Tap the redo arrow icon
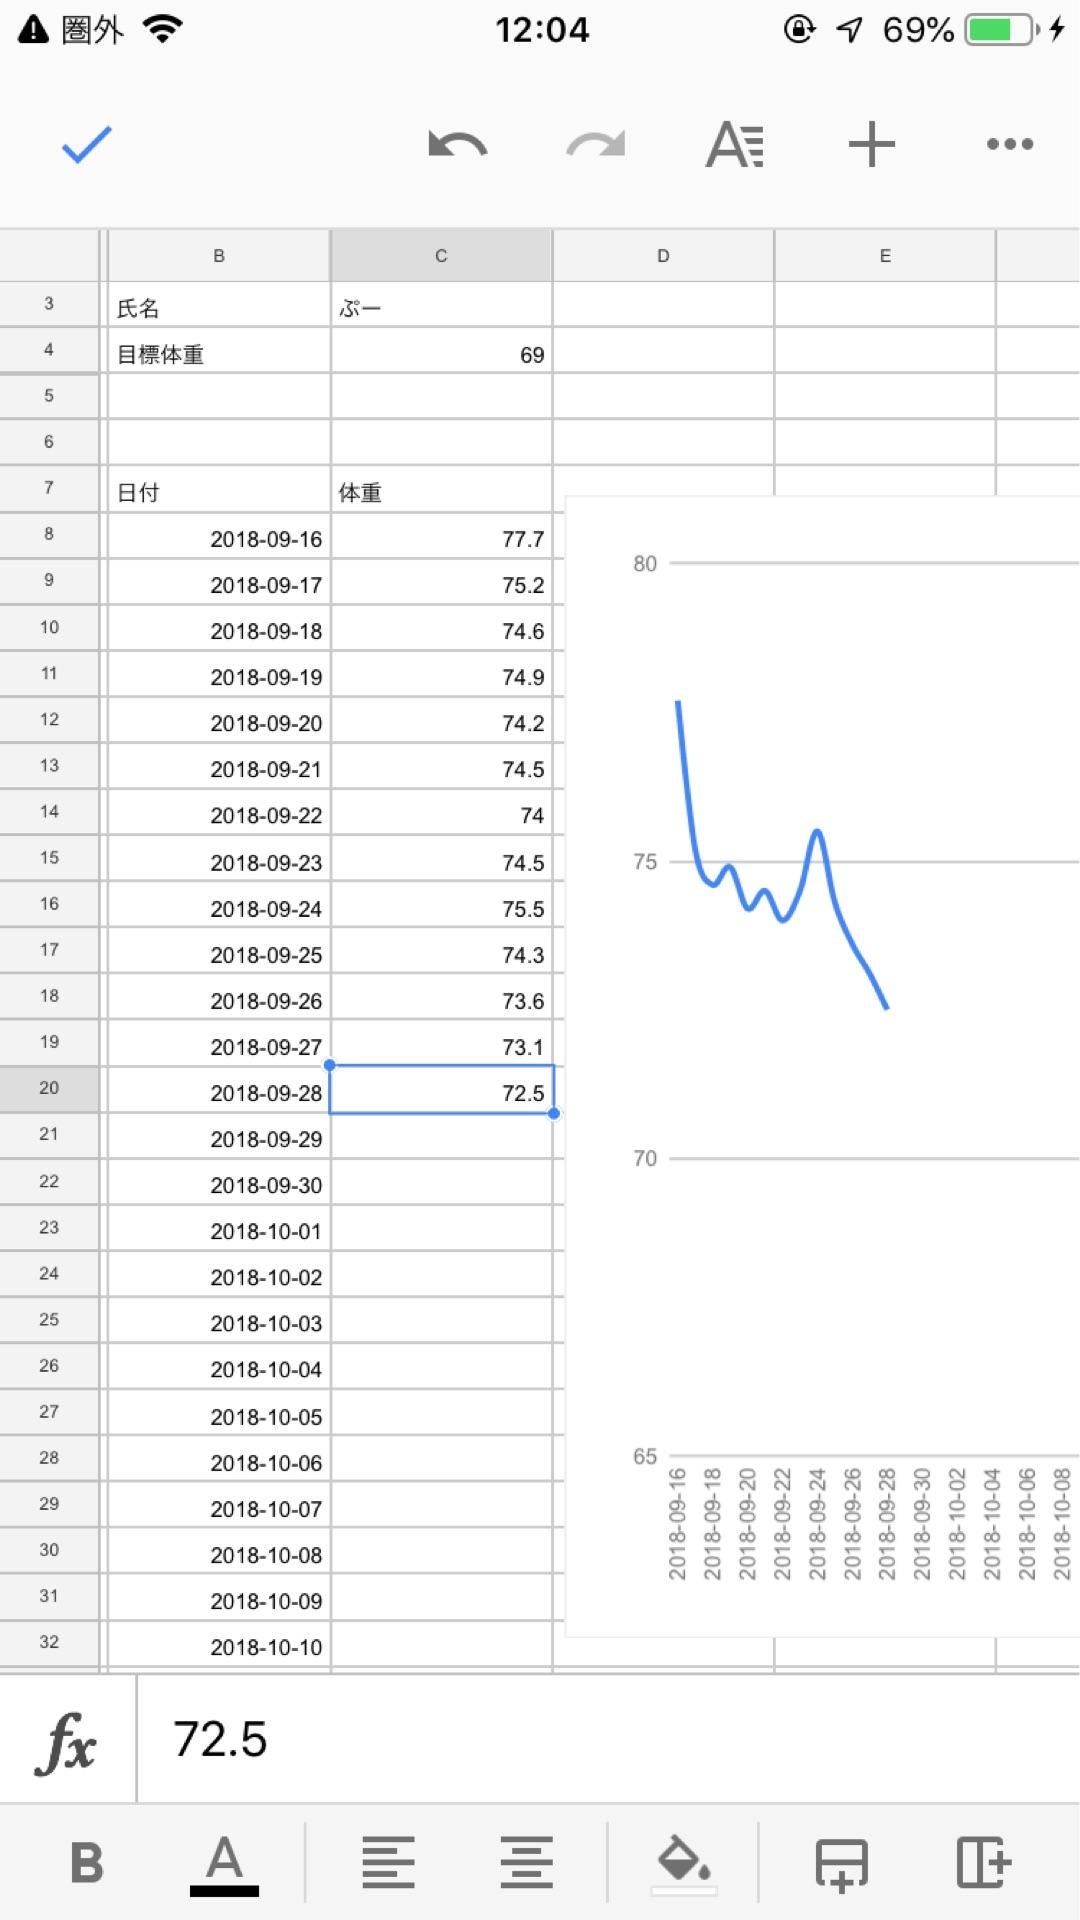1080x1920 pixels. click(595, 145)
